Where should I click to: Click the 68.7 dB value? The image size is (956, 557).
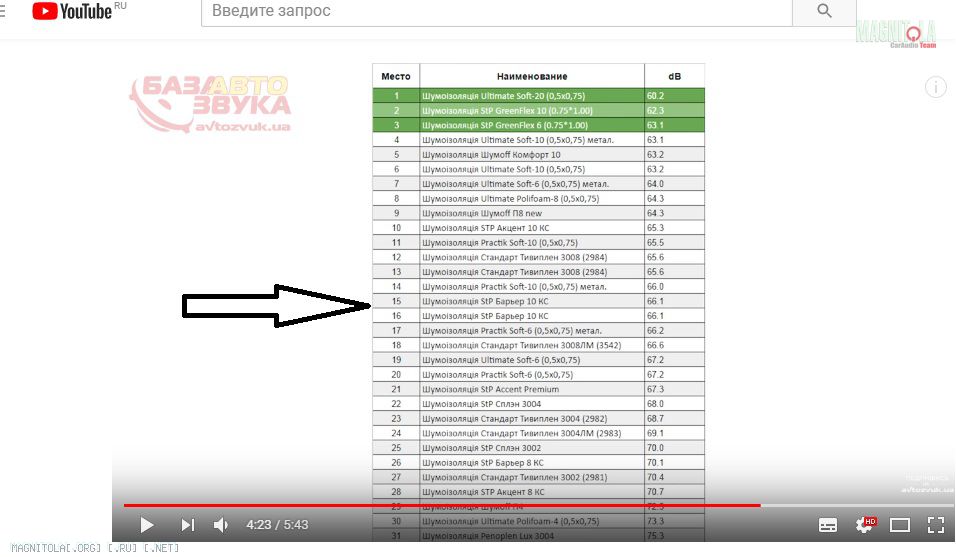655,419
